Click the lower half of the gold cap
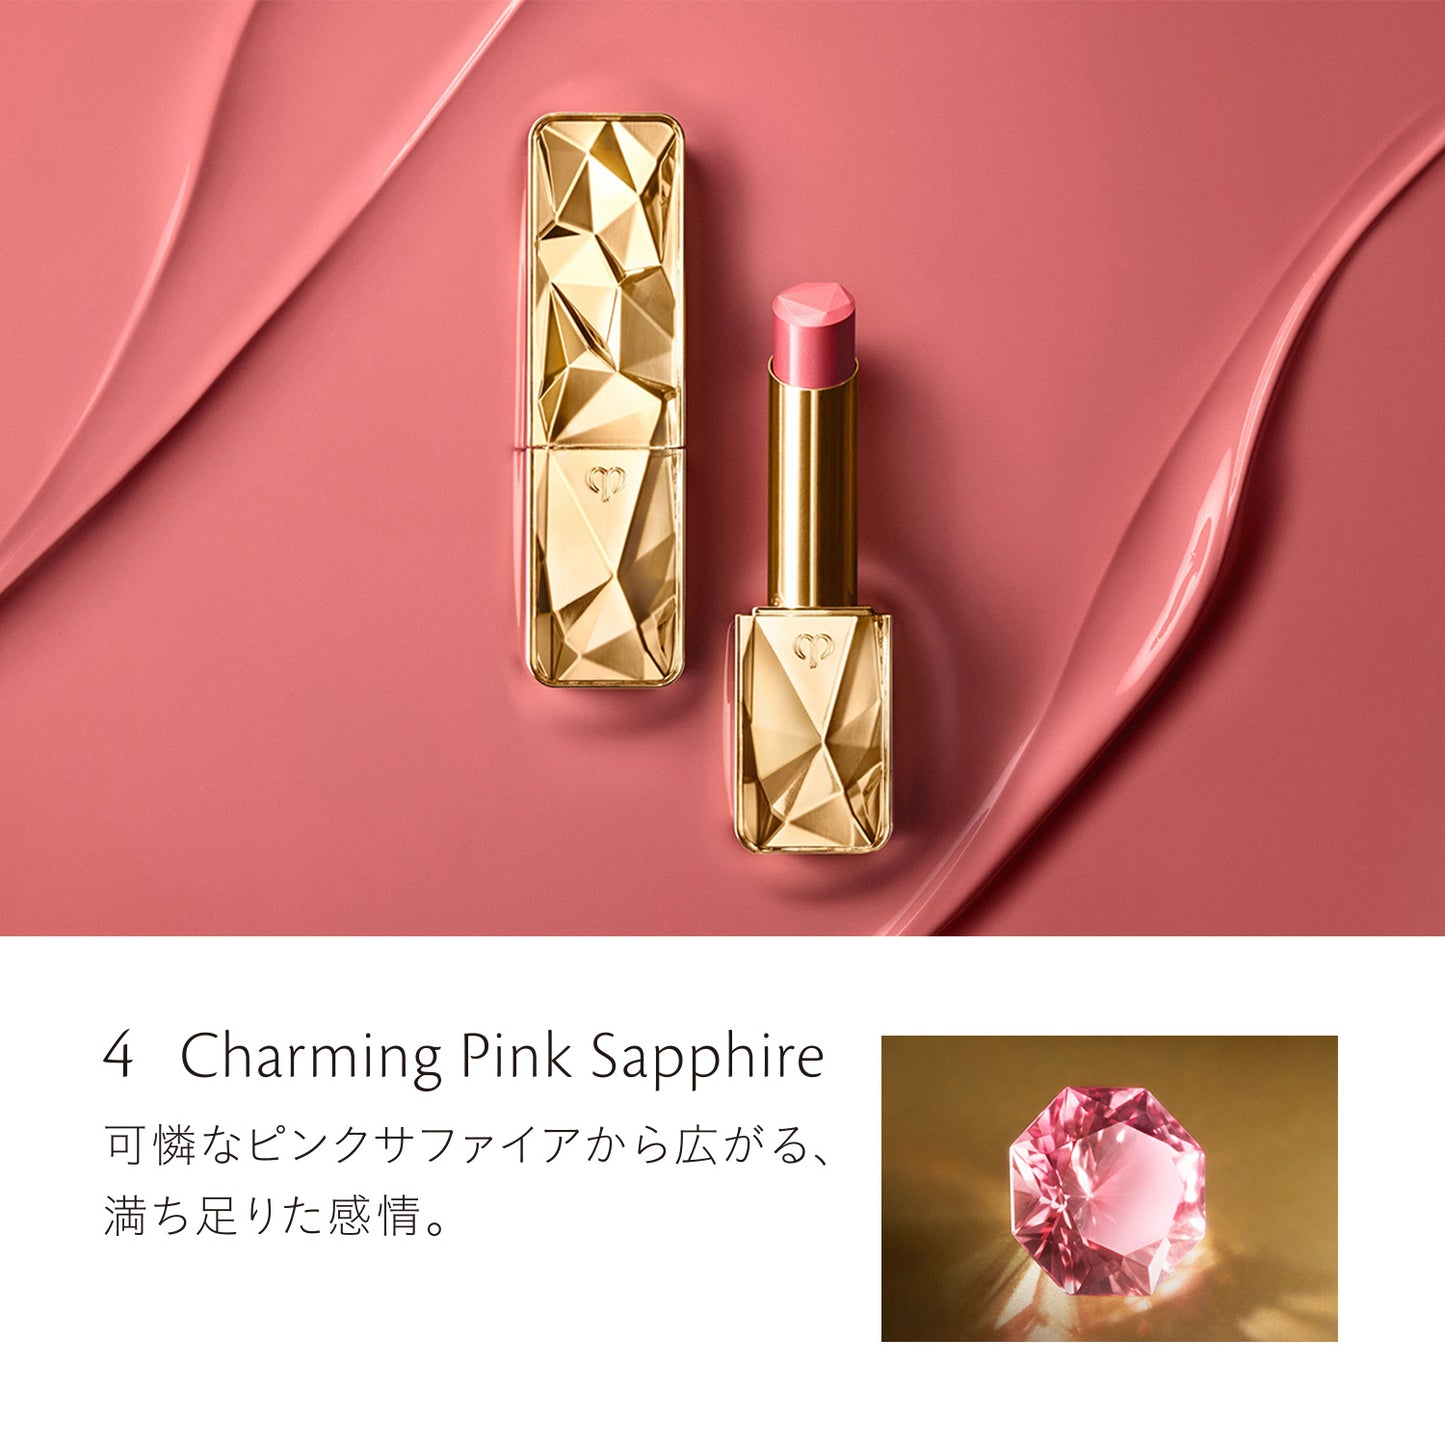This screenshot has height=1445, width=1445. click(x=606, y=568)
